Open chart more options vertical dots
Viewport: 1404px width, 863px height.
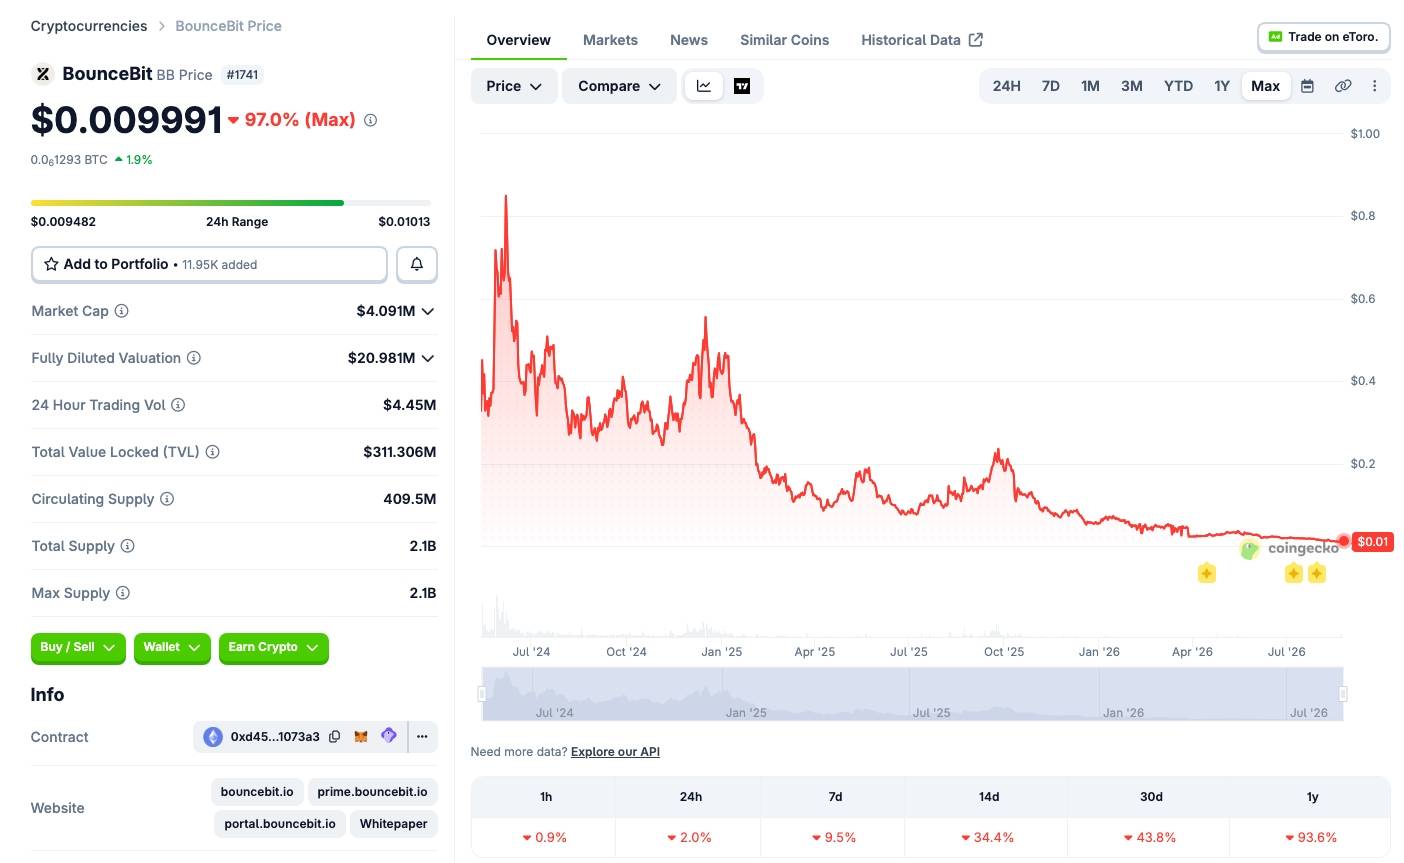[1375, 86]
